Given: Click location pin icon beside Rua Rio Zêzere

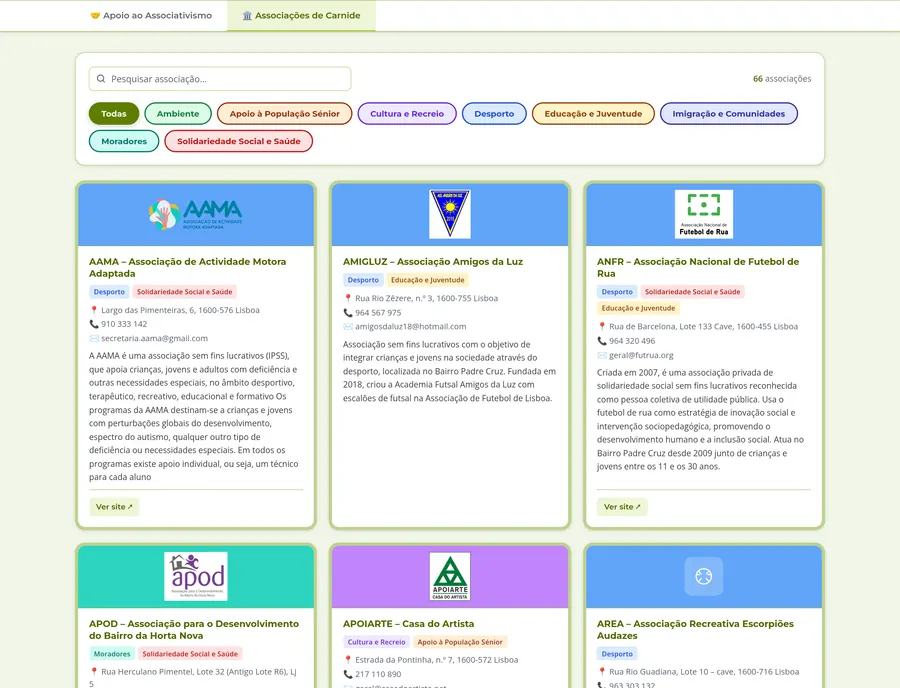Looking at the screenshot, I should [348, 298].
